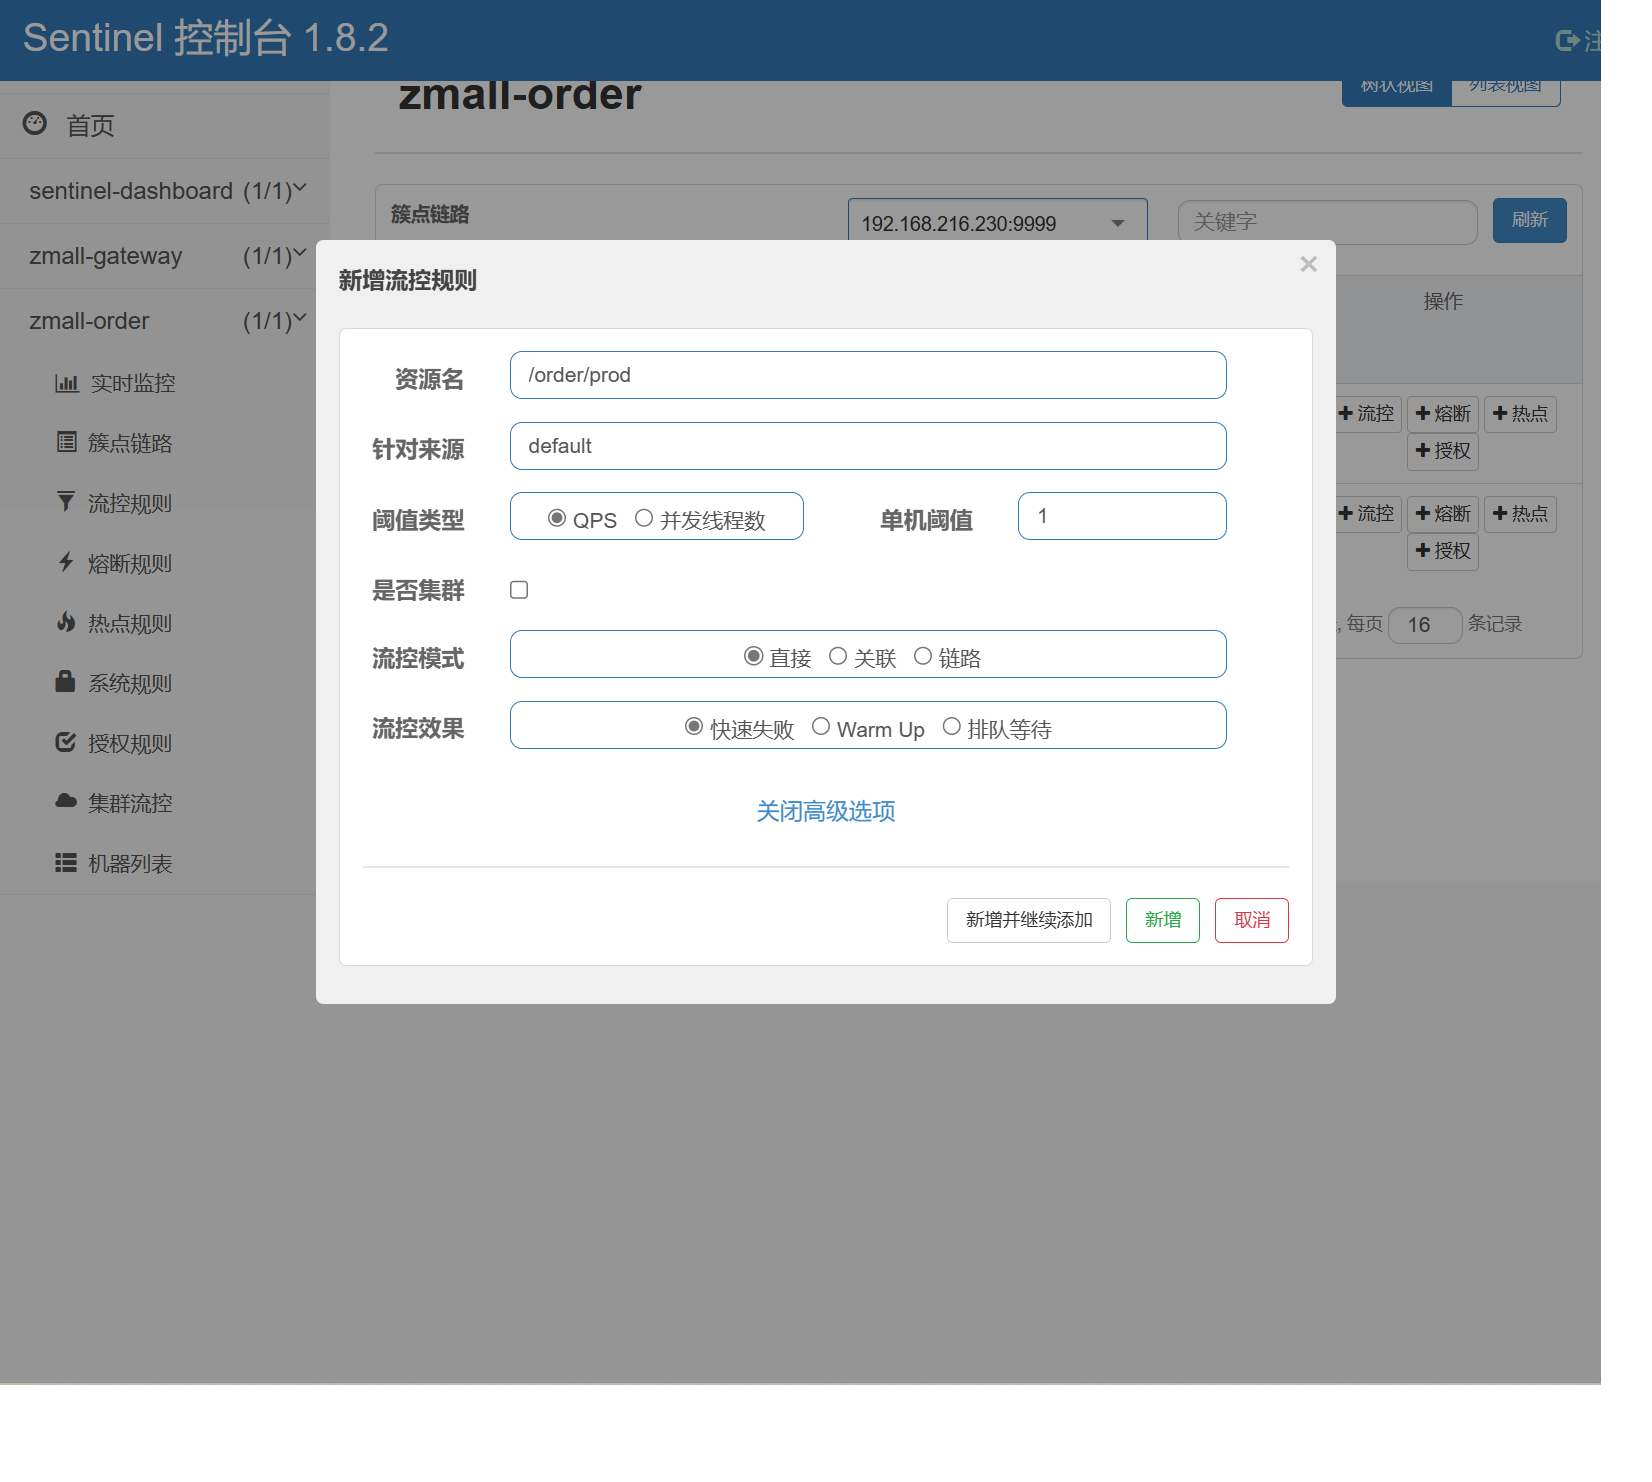Click the home dashboard icon
1652x1482 pixels.
35,123
